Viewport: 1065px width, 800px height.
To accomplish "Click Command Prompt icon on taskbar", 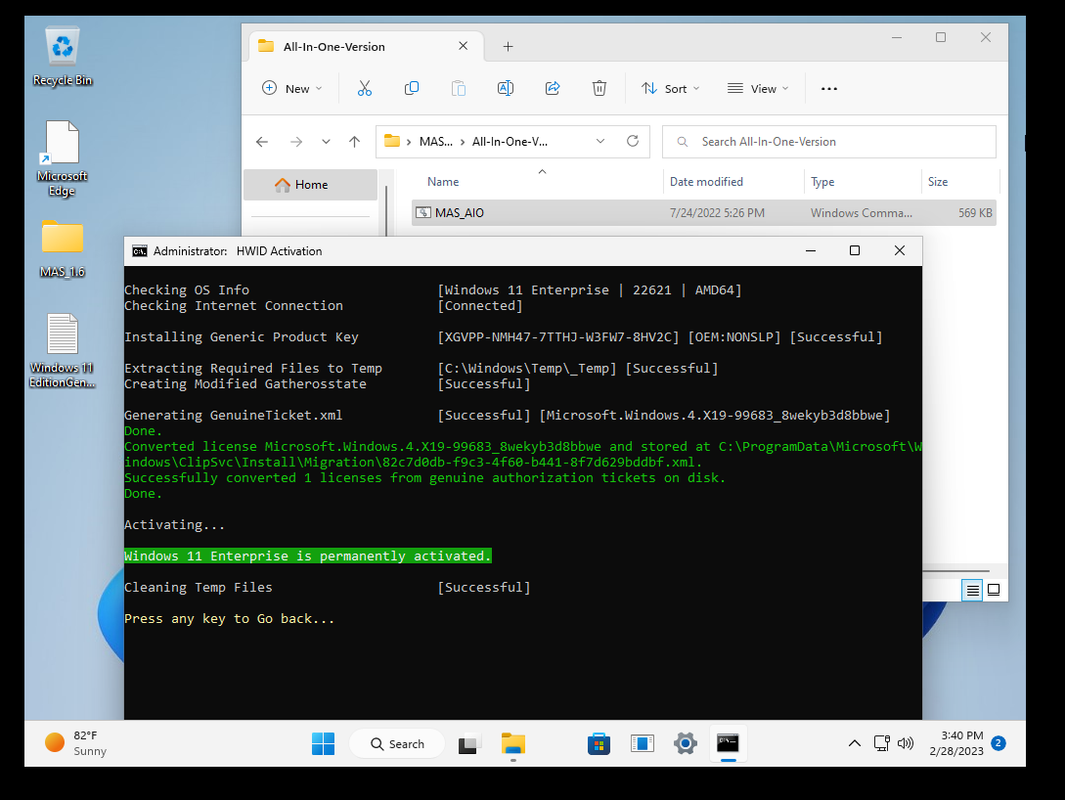I will click(x=727, y=744).
